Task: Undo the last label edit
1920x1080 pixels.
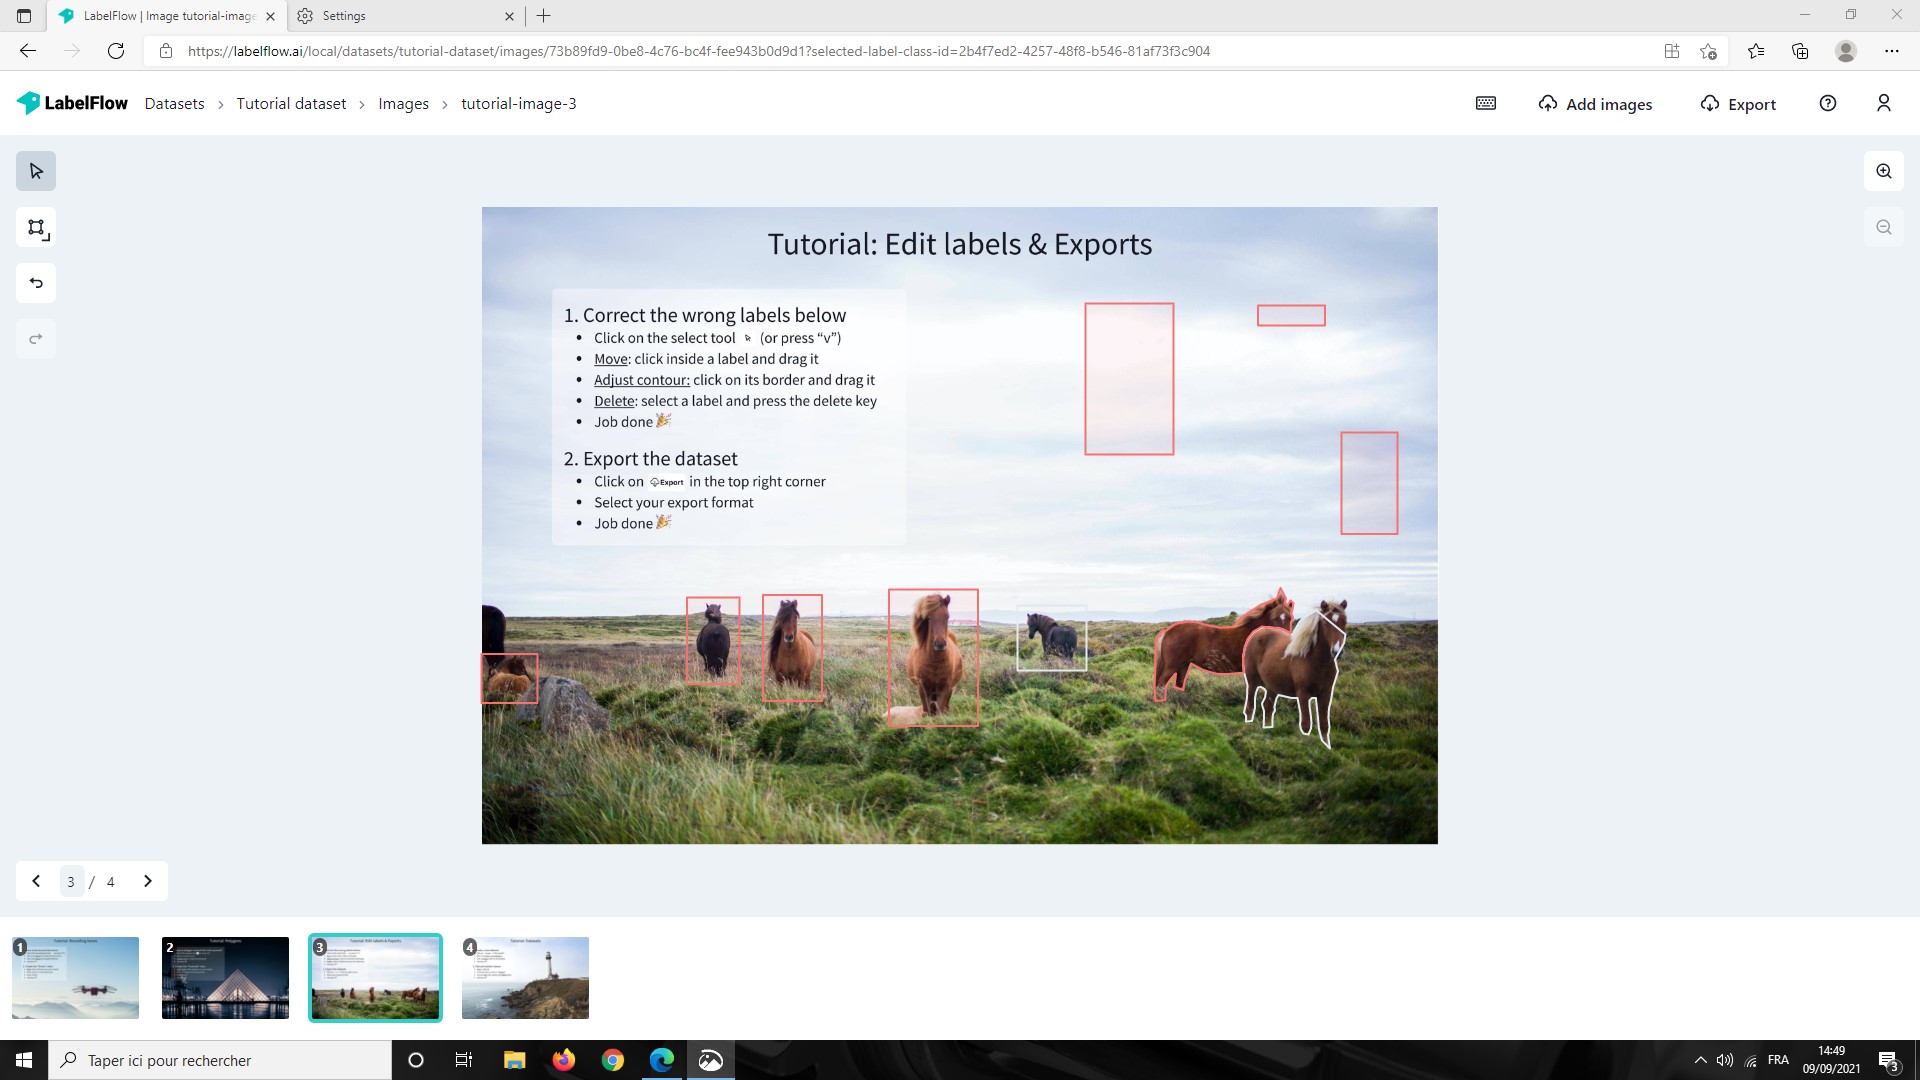Action: tap(36, 282)
